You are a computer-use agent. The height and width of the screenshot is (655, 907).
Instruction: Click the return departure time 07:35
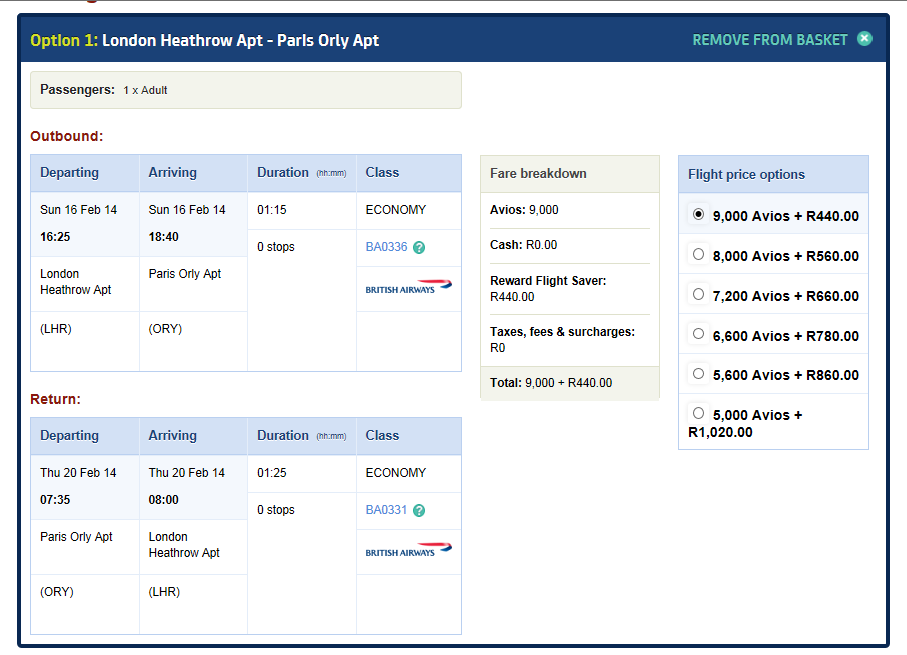click(x=55, y=500)
